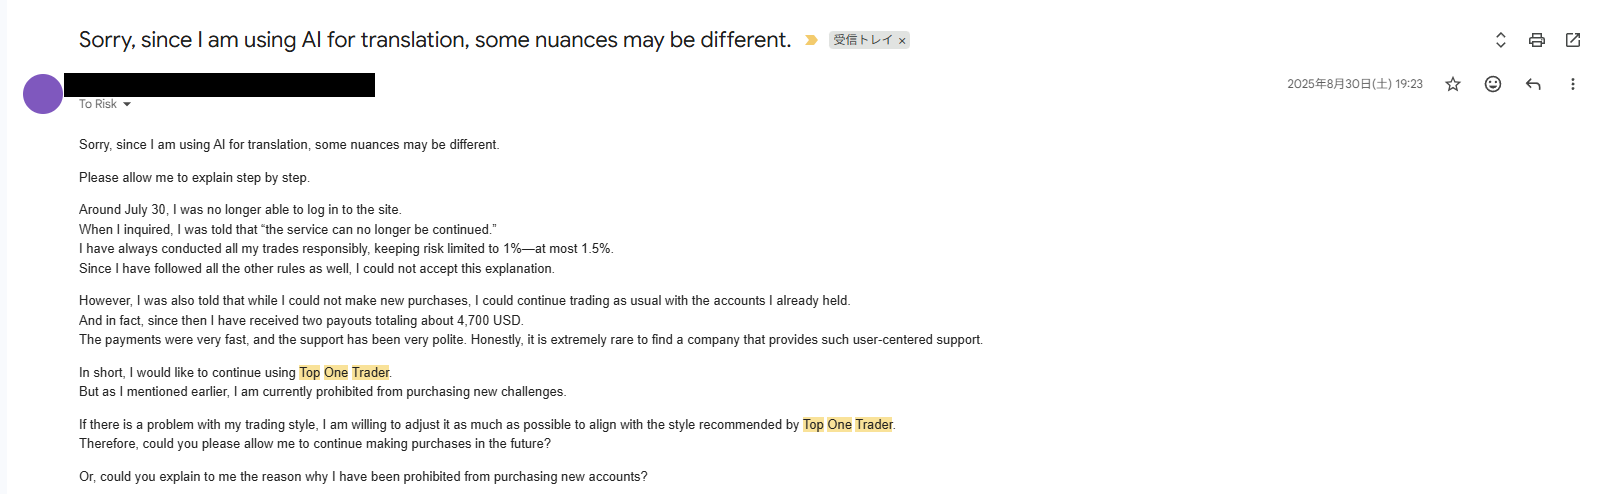Reply using the curved arrow icon
This screenshot has width=1600, height=494.
[1533, 84]
